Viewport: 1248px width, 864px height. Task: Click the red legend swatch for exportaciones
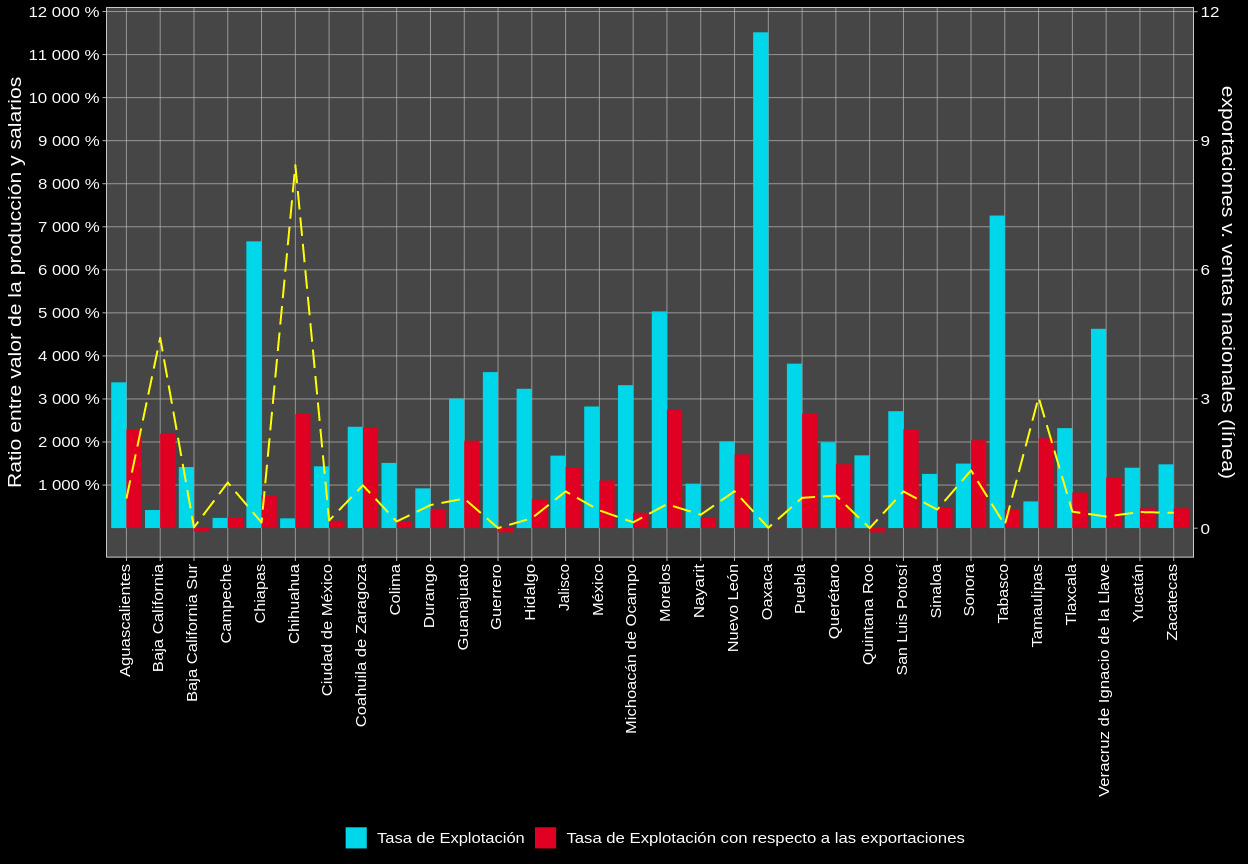[x=545, y=838]
